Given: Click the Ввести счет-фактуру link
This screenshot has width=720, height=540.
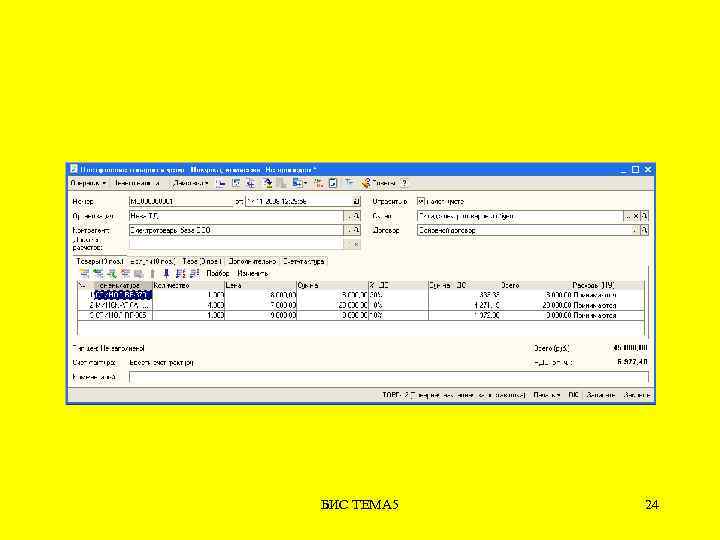Looking at the screenshot, I should [x=161, y=362].
